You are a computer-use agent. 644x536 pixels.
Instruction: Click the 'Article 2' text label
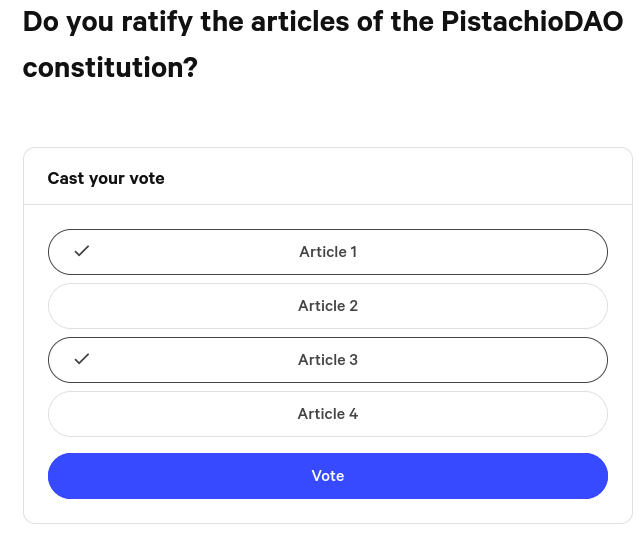pyautogui.click(x=327, y=306)
